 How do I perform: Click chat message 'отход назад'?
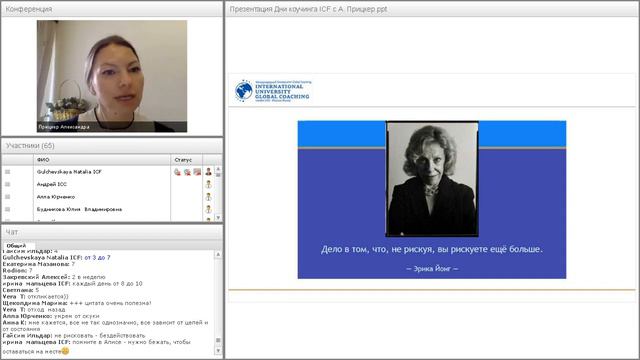coord(46,309)
